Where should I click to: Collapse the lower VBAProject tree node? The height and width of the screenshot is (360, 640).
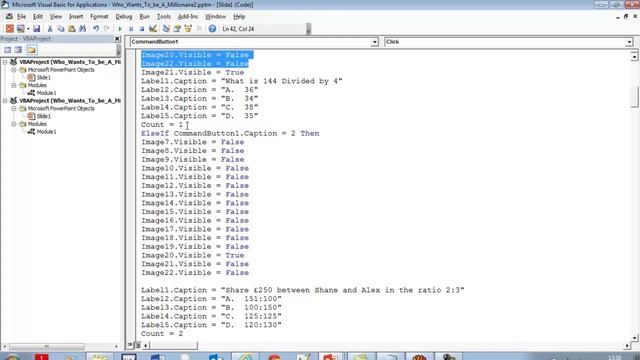(x=5, y=100)
